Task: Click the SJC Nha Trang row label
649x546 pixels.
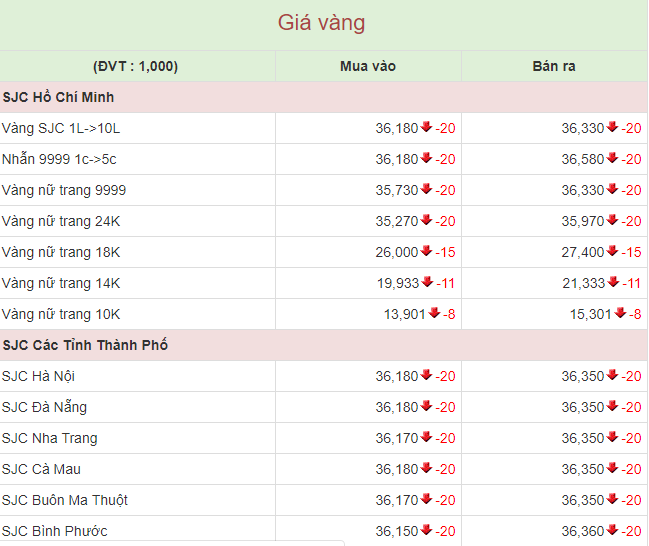Action: (x=50, y=438)
